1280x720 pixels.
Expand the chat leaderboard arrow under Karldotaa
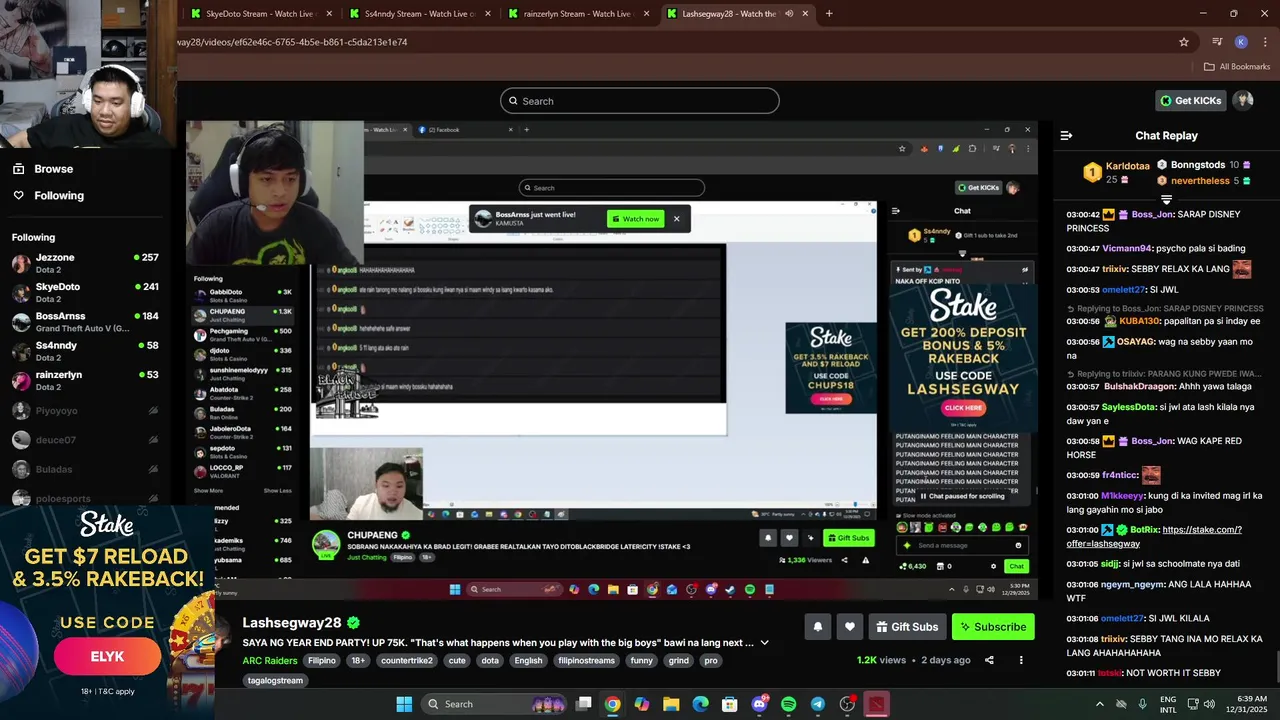click(x=1166, y=200)
